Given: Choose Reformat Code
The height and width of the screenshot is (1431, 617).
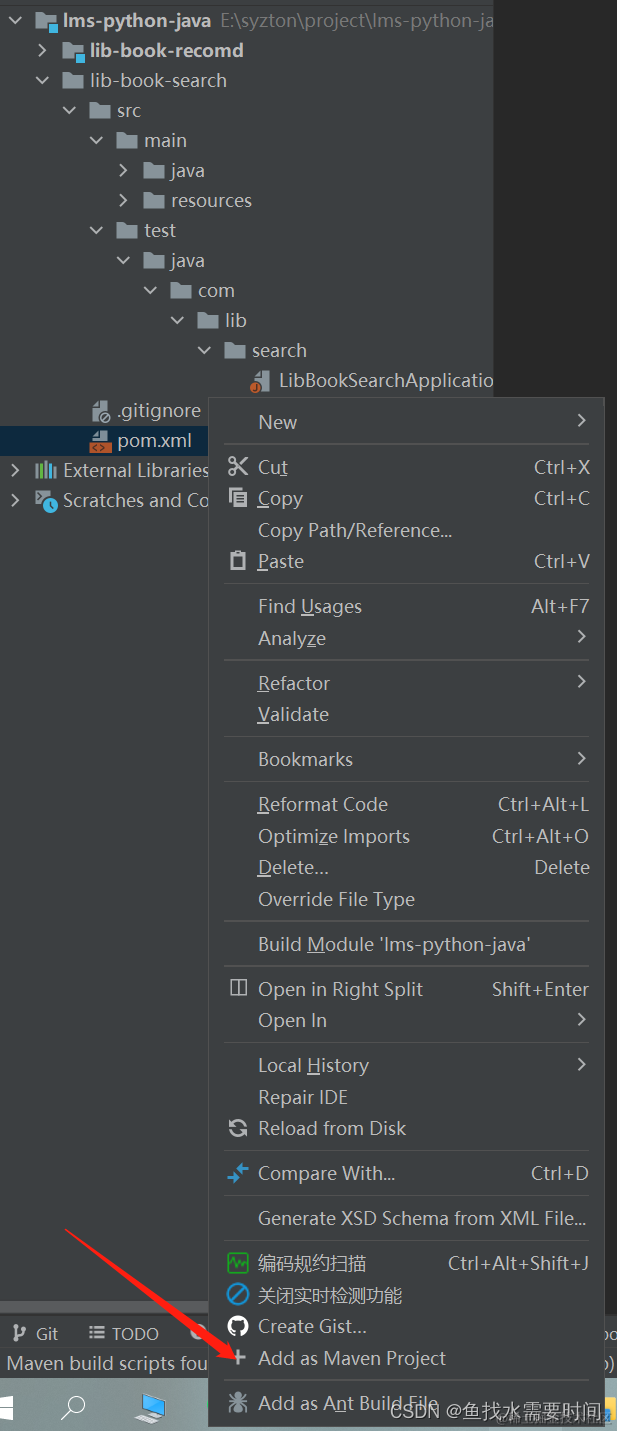Looking at the screenshot, I should click(x=323, y=804).
